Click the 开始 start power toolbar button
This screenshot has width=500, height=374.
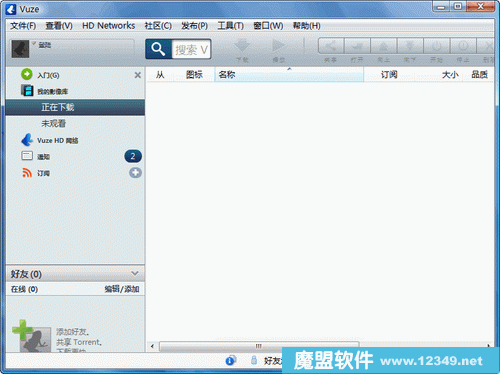[x=437, y=46]
